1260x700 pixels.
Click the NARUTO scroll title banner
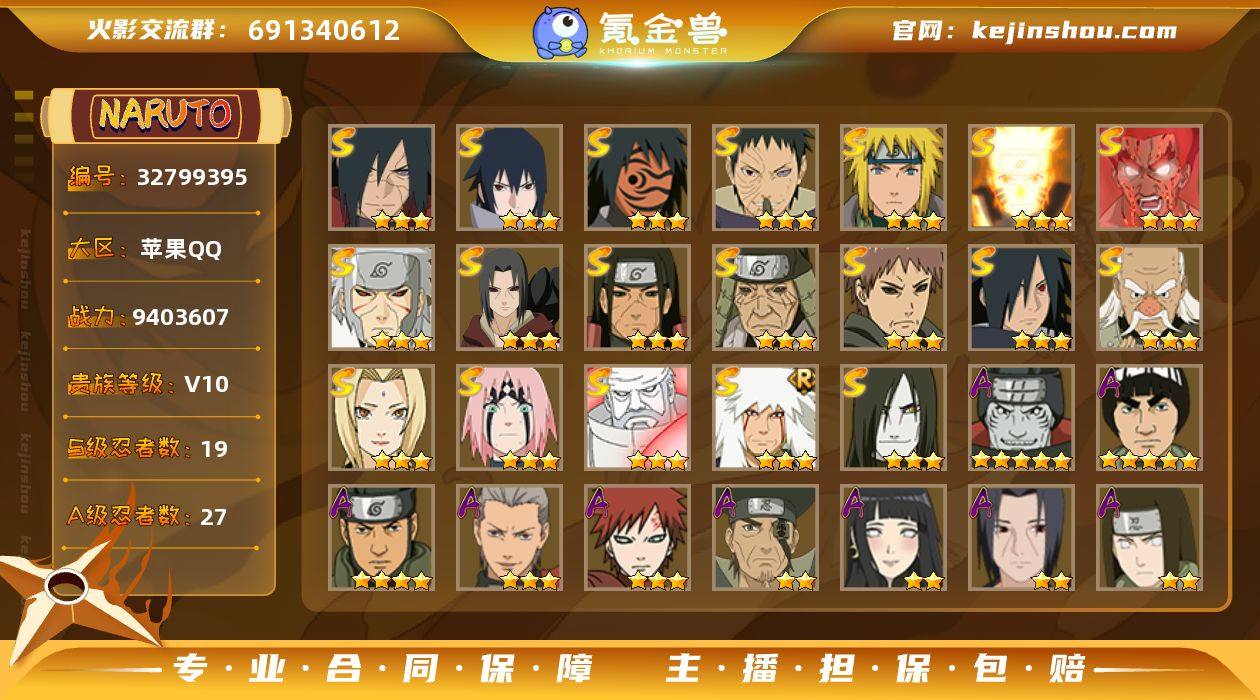click(x=165, y=115)
